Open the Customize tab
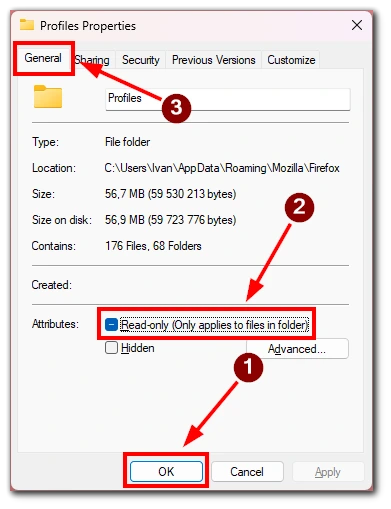Screen dimensions: 391x509 [x=291, y=60]
